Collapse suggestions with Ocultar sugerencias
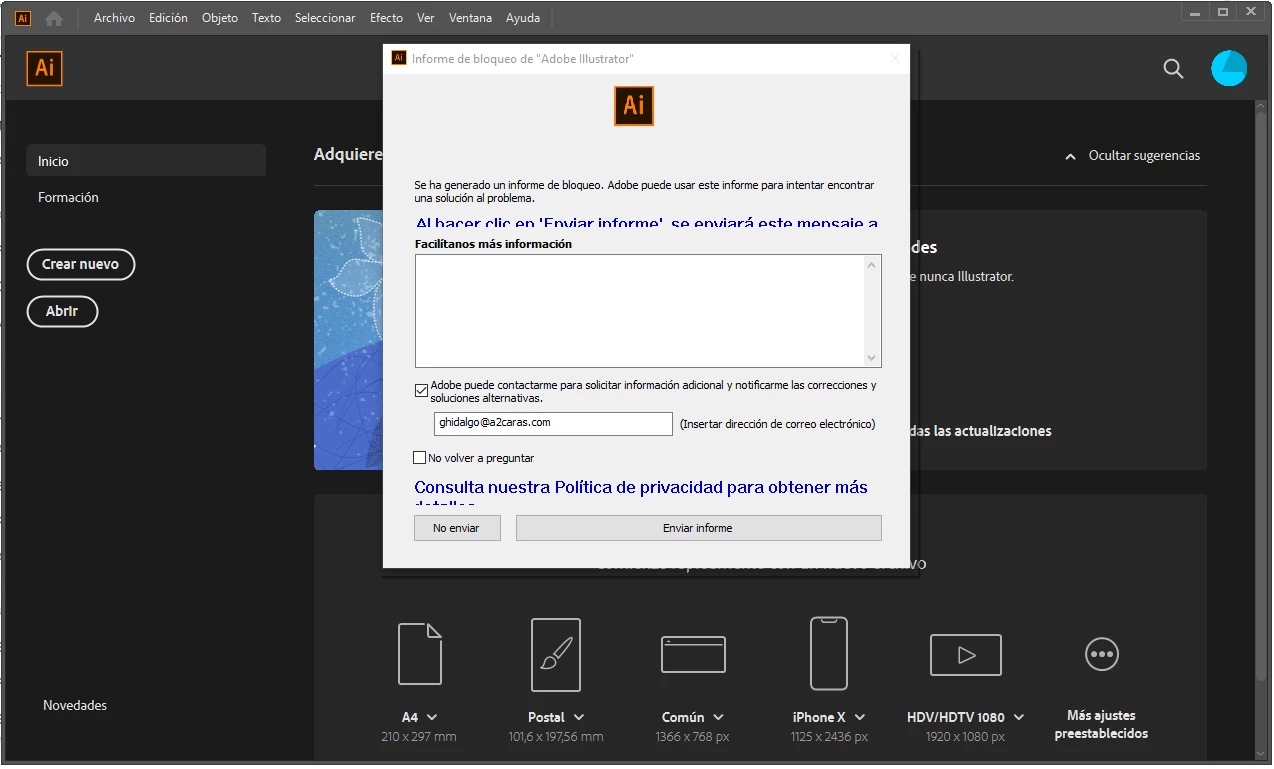1274x769 pixels. pos(1133,156)
